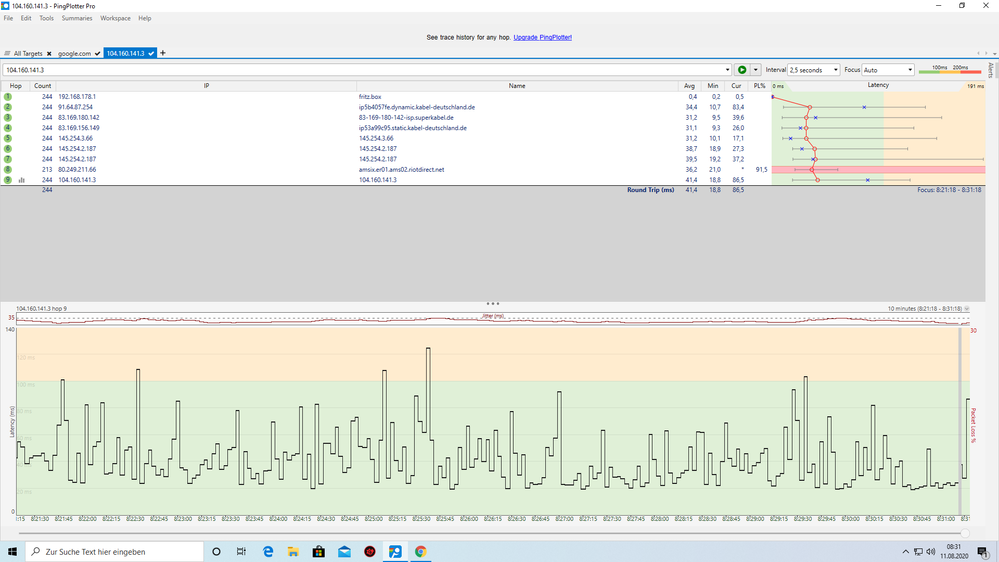Click hop 7 green status circle

[x=8, y=159]
